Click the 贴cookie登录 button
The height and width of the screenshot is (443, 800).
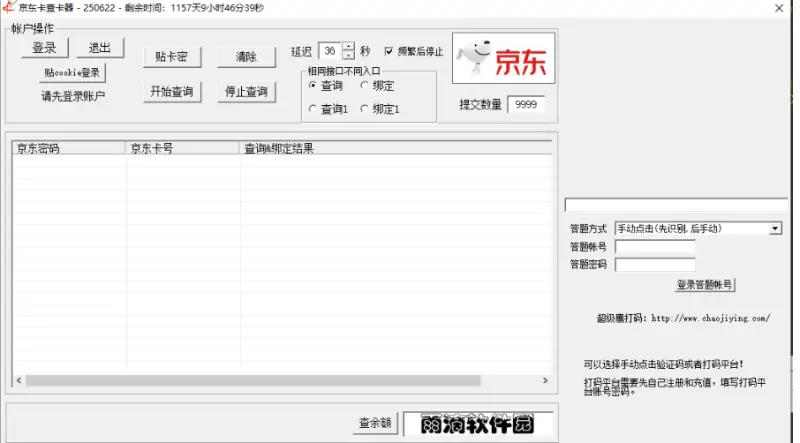click(72, 72)
